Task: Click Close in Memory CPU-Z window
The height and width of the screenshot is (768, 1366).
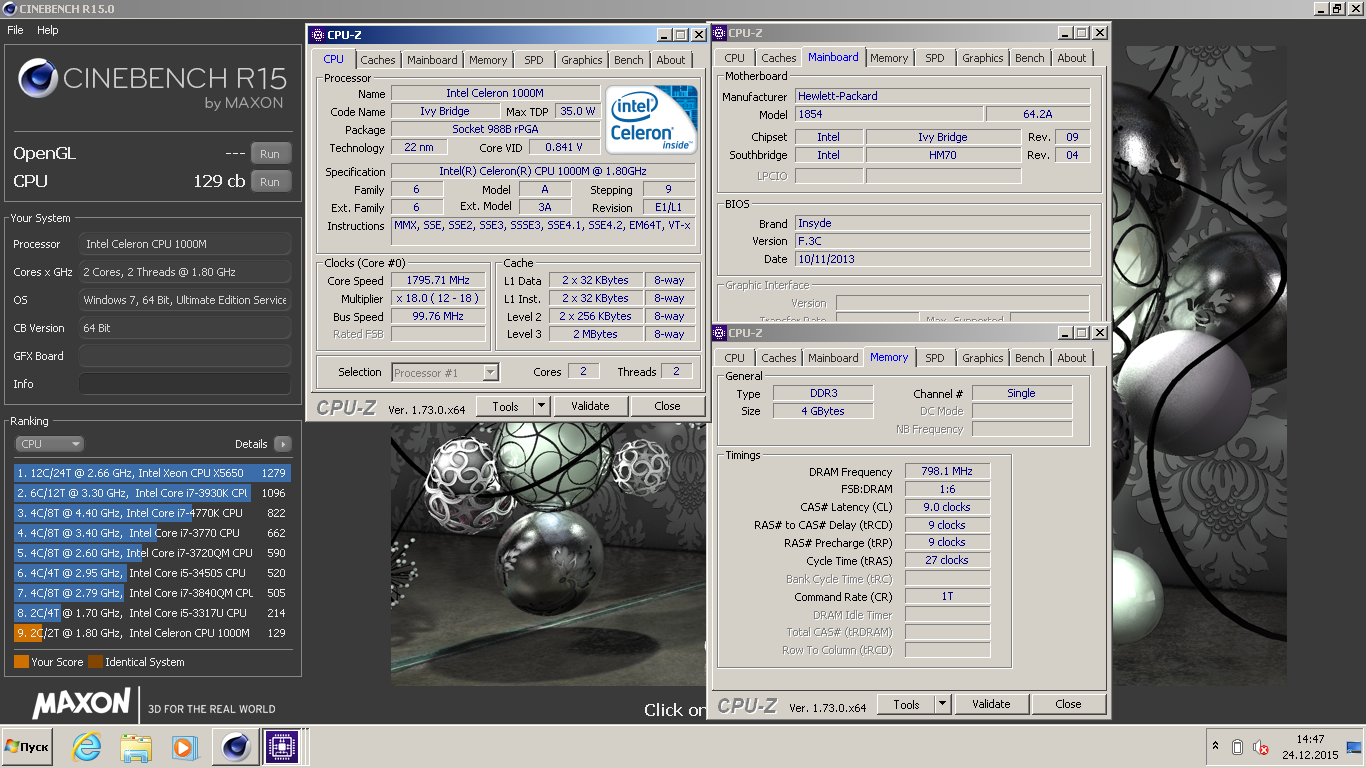Action: tap(1068, 704)
